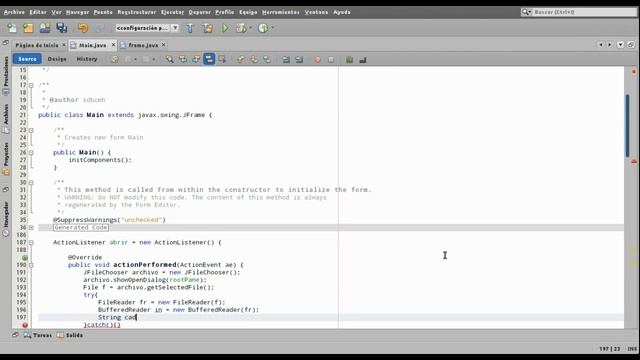Click the Debug Project icon
The height and width of the screenshot is (360, 640).
(x=241, y=28)
